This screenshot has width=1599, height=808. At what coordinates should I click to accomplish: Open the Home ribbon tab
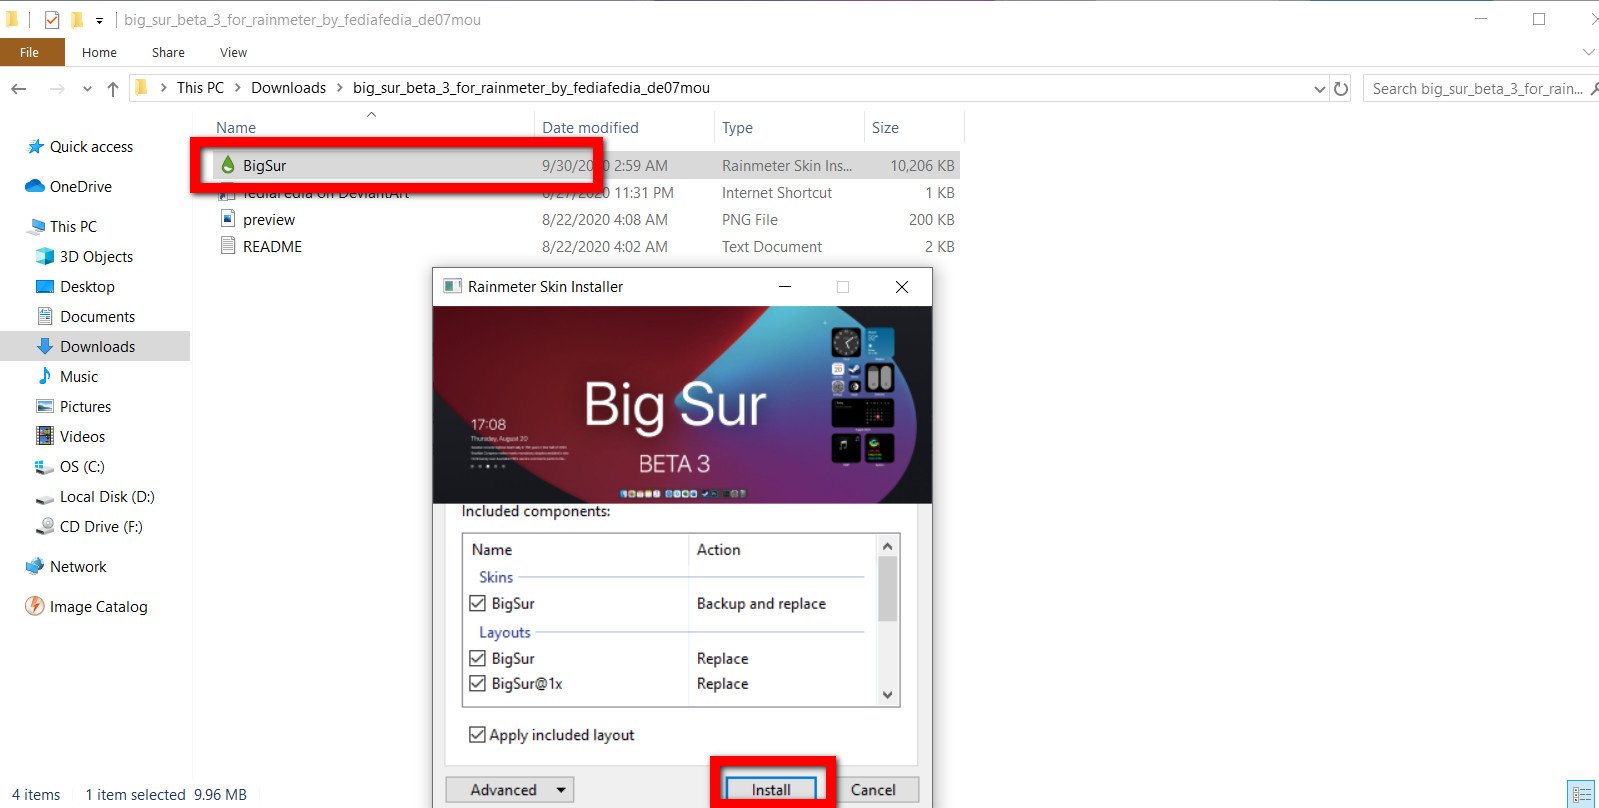pyautogui.click(x=99, y=52)
